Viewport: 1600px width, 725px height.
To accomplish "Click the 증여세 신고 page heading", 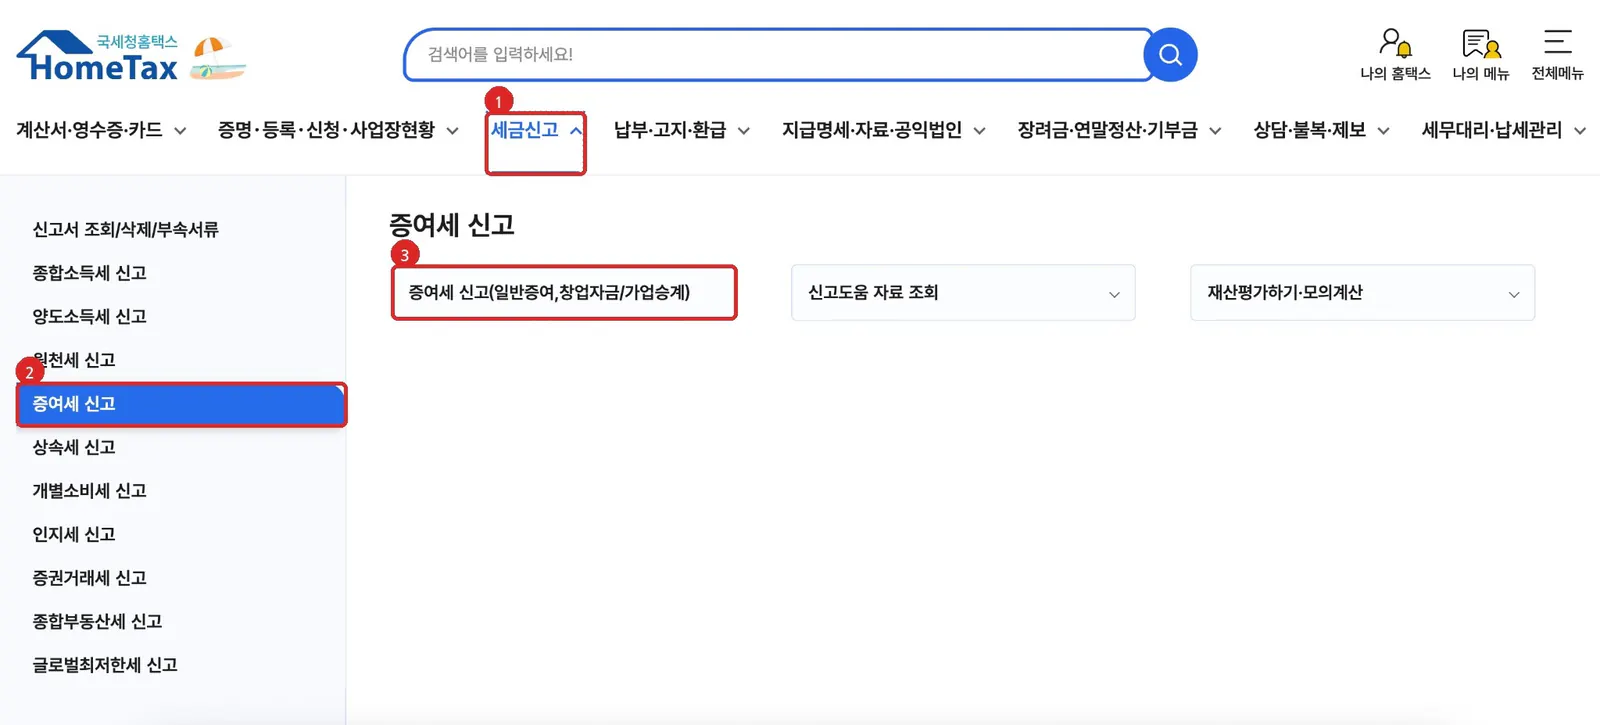I will tap(451, 225).
